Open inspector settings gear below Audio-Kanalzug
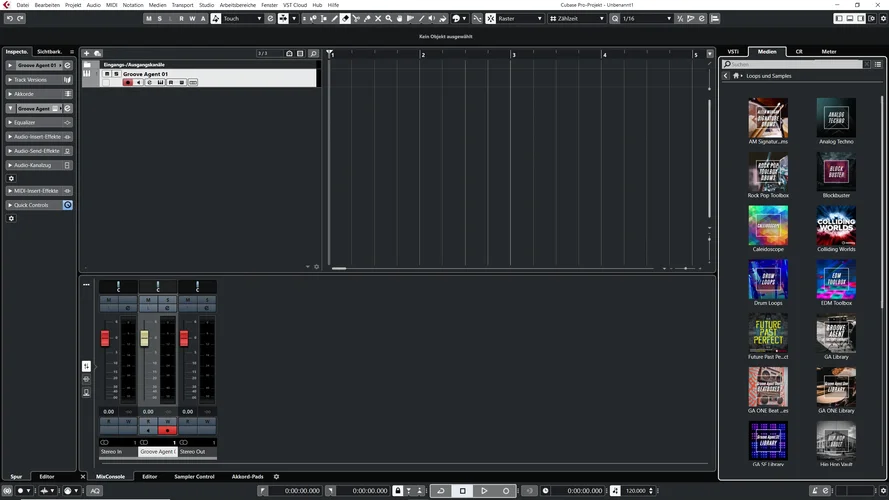Image resolution: width=889 pixels, height=500 pixels. pos(11,179)
